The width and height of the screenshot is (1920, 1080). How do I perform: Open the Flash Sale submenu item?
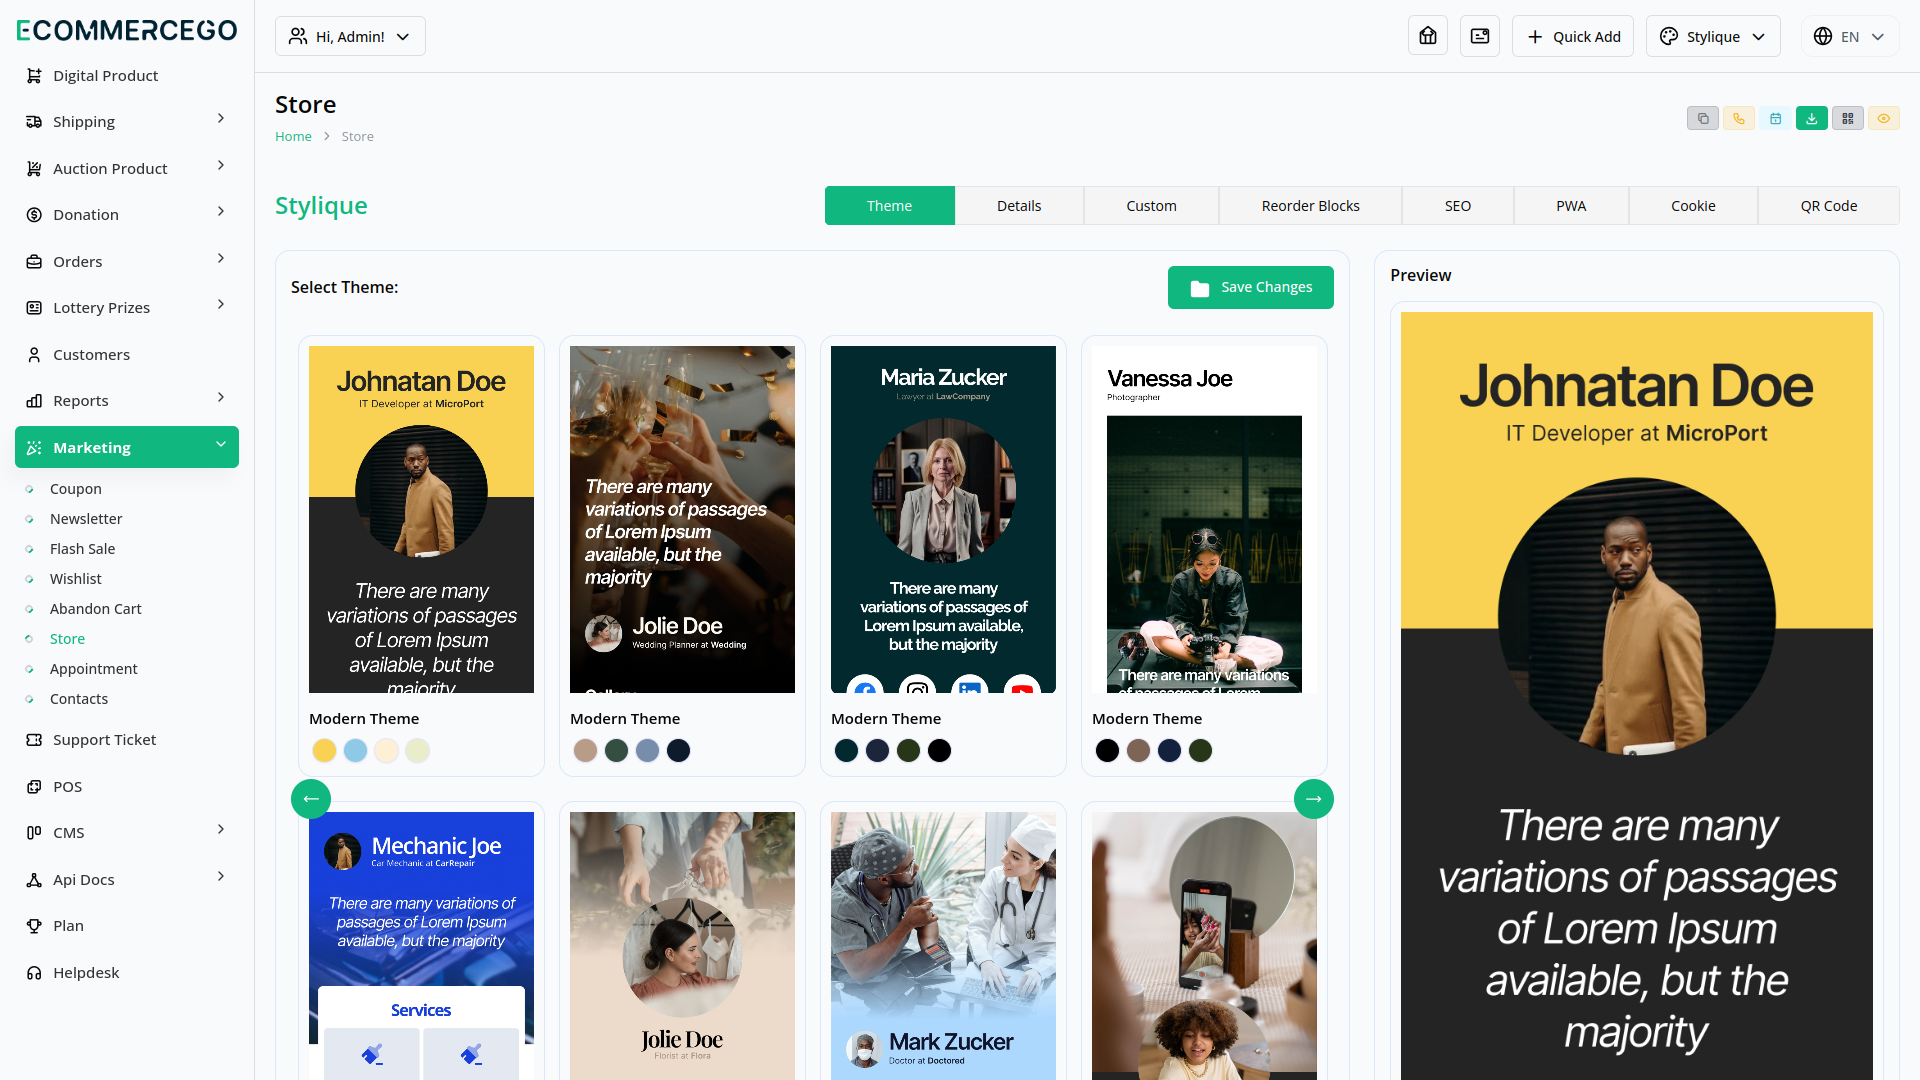point(82,548)
